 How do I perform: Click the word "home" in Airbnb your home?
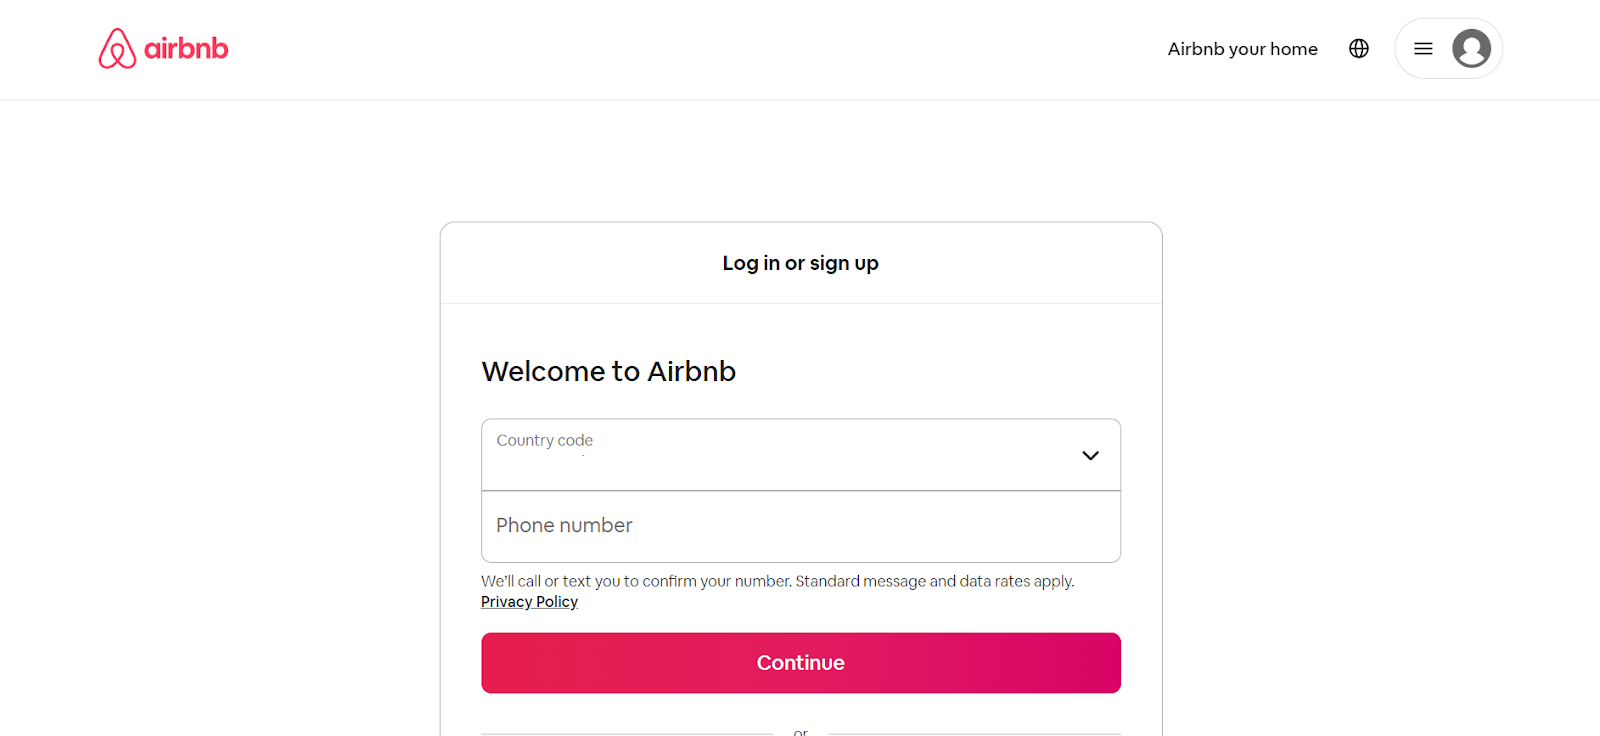tap(1293, 49)
